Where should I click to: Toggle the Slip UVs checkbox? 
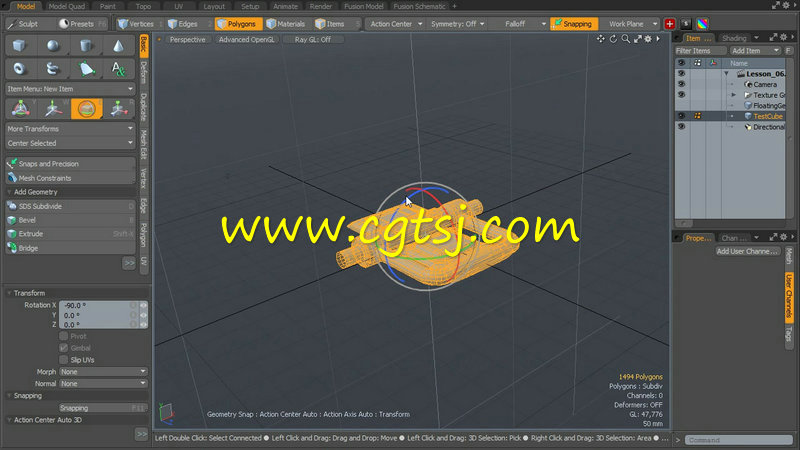[64, 360]
